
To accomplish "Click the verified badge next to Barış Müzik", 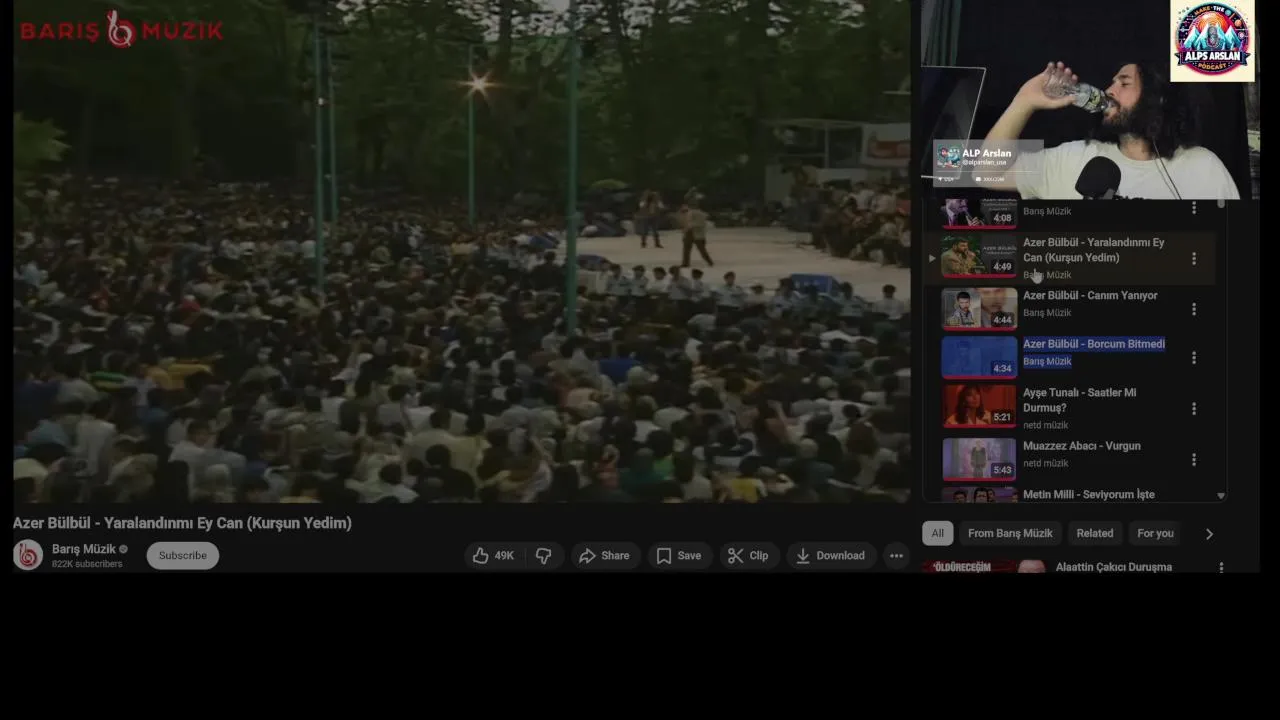I will 124,549.
